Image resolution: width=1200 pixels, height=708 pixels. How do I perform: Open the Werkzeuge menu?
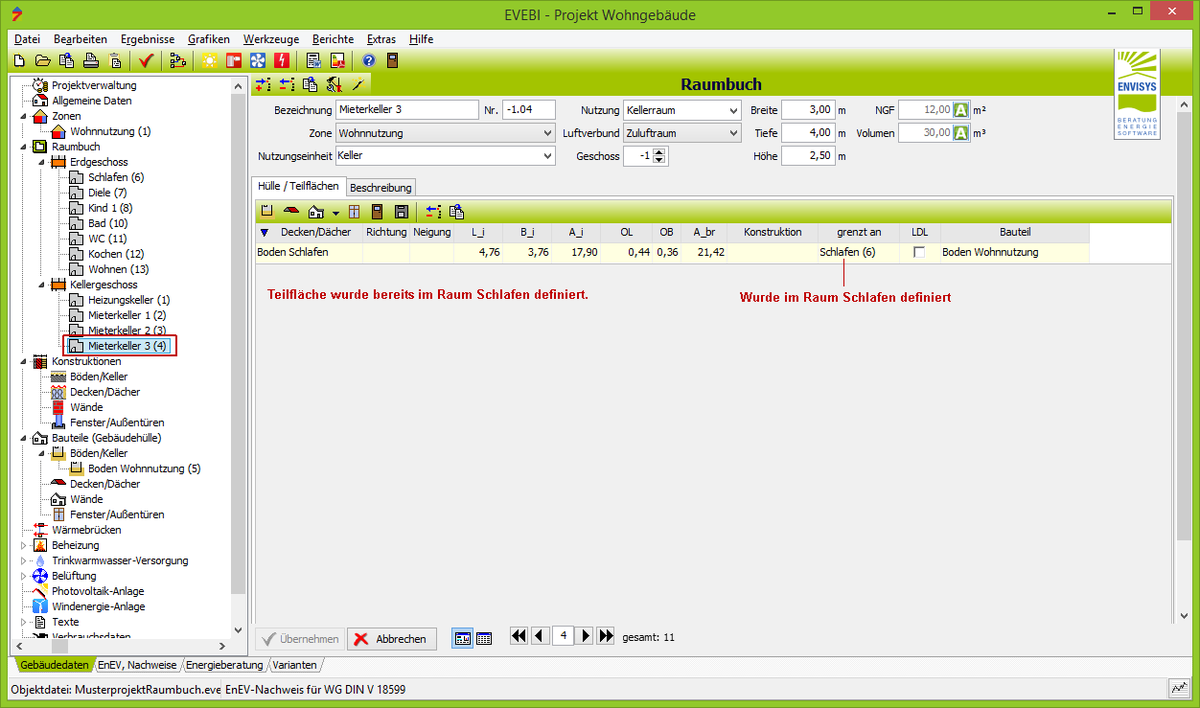271,38
